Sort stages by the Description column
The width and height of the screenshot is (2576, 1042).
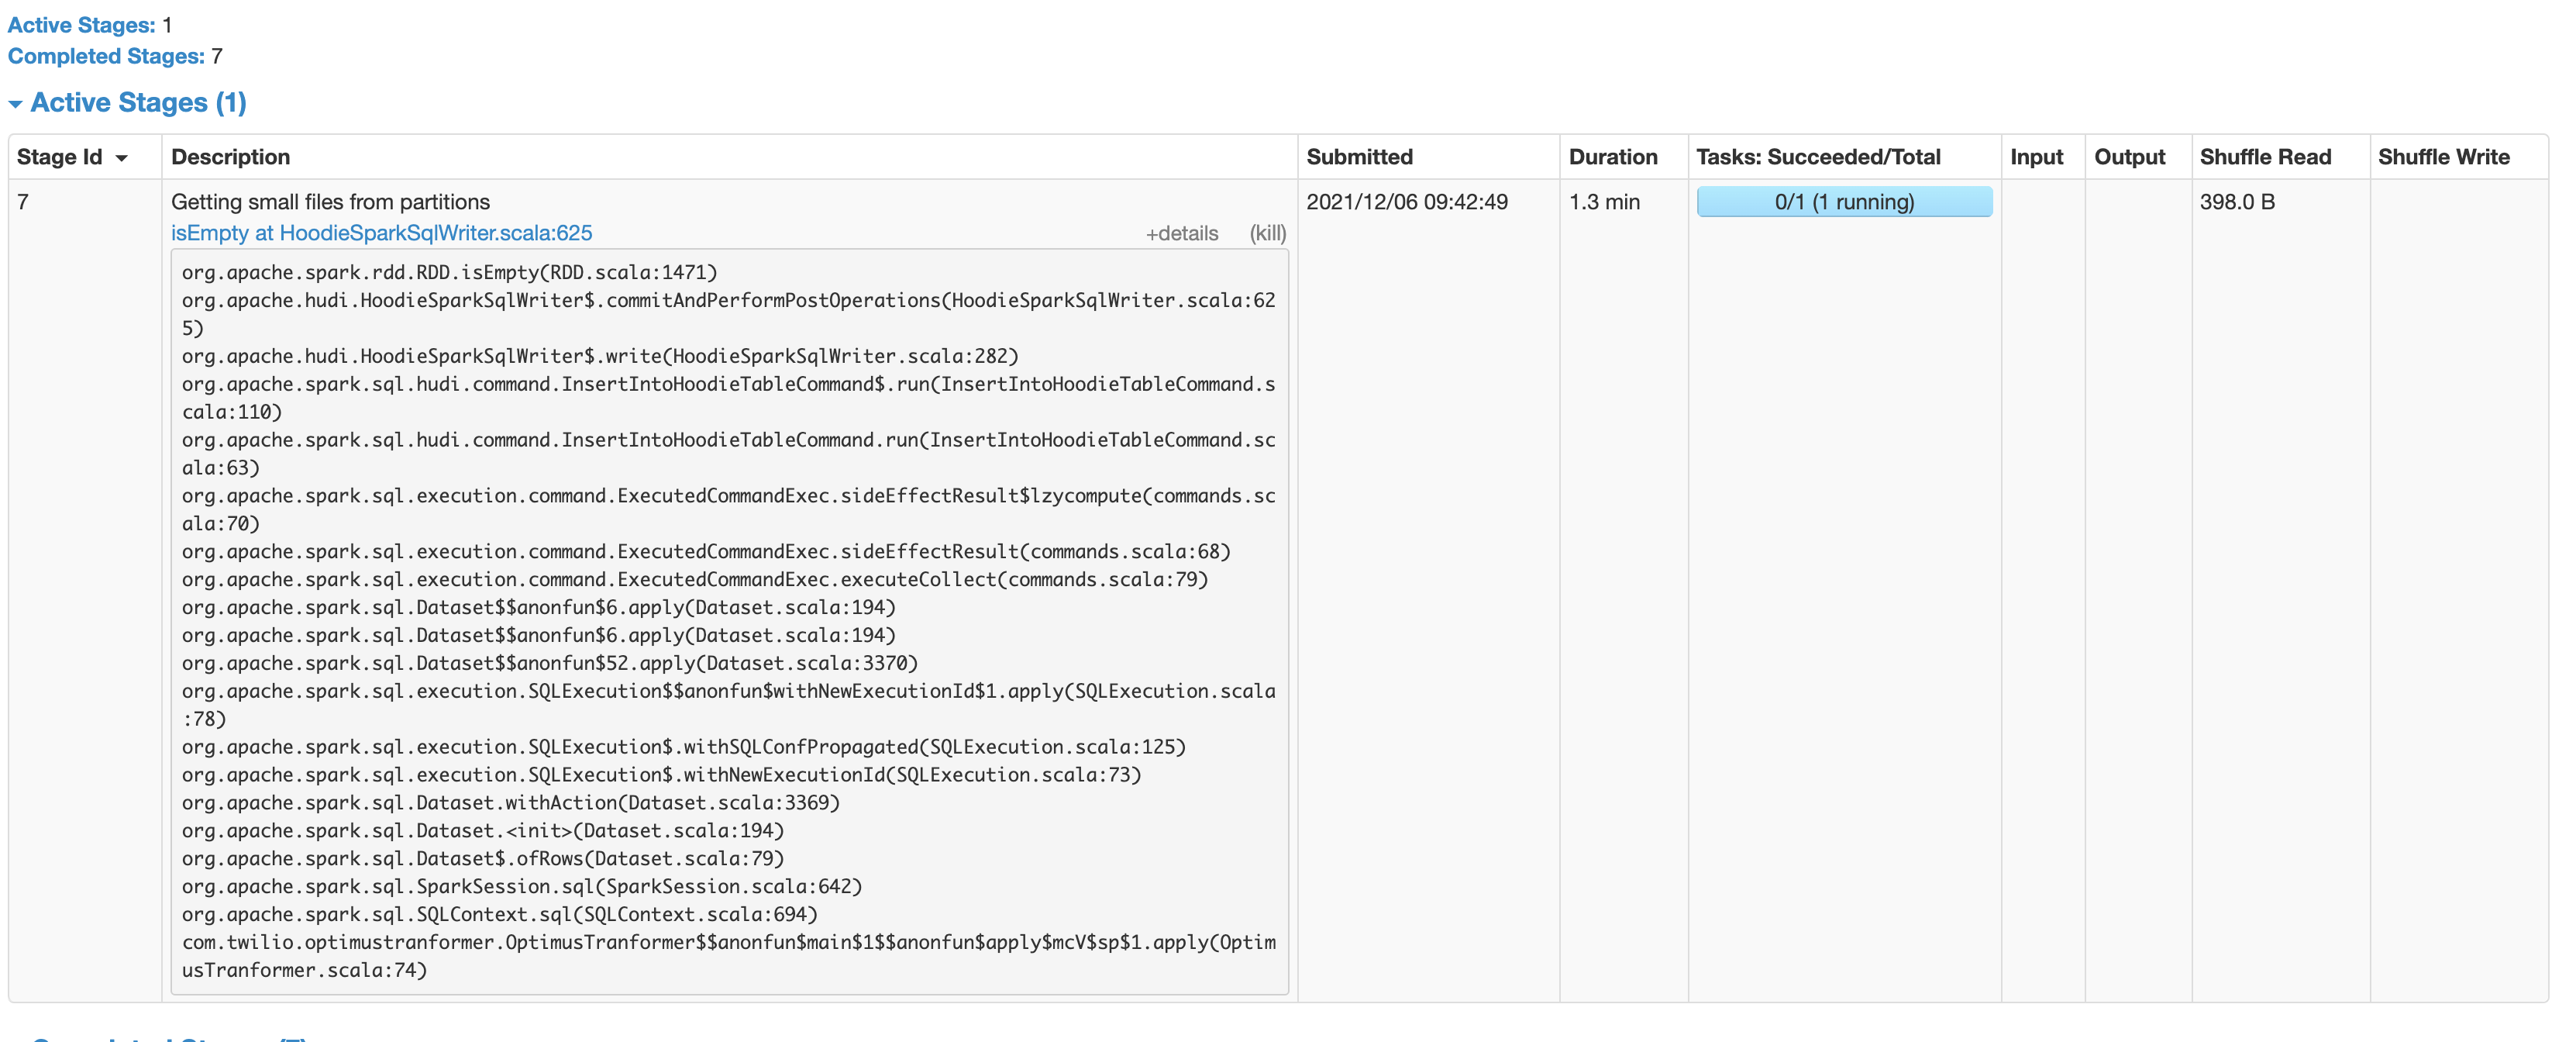click(x=230, y=157)
